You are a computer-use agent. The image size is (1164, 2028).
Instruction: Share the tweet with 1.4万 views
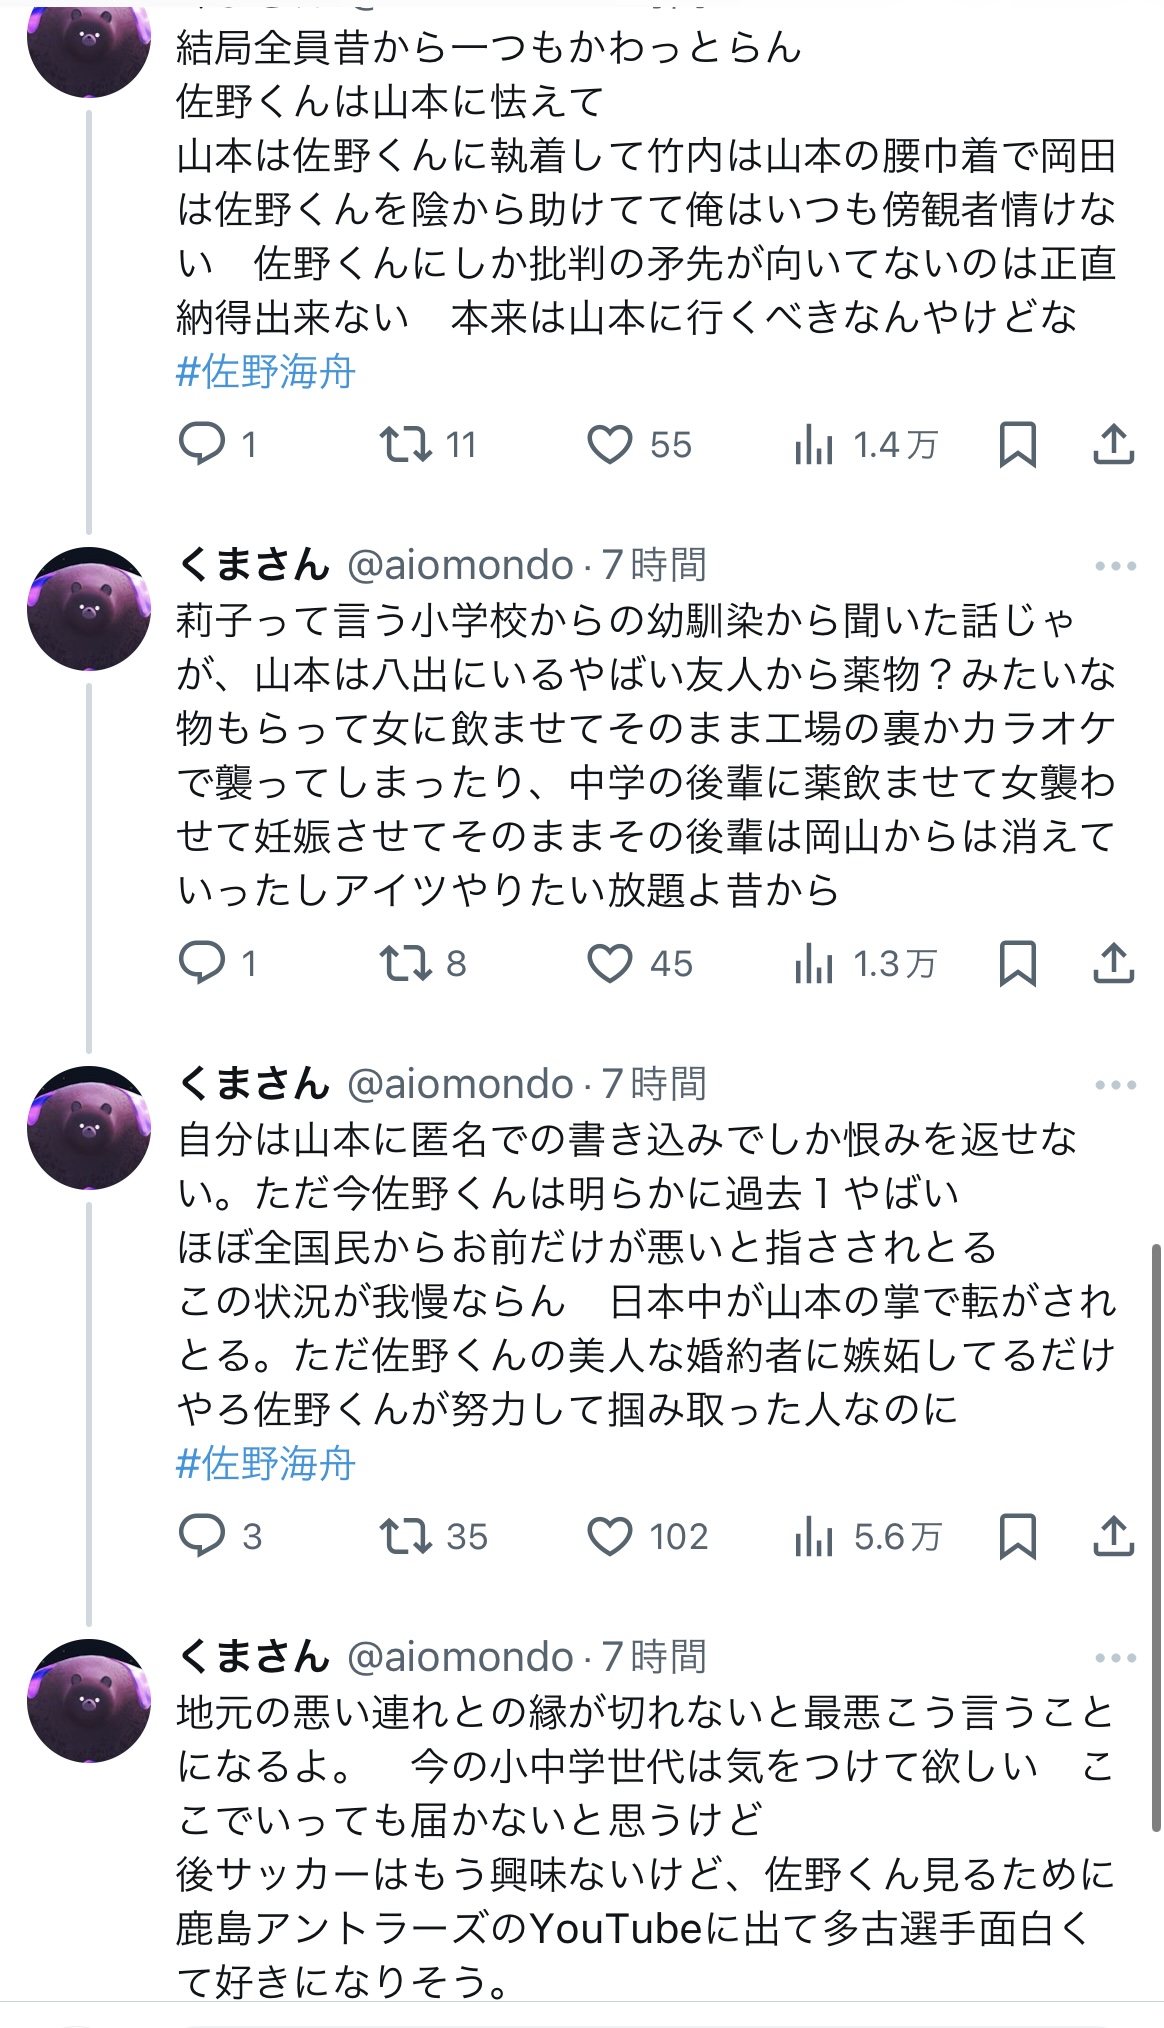[1113, 444]
